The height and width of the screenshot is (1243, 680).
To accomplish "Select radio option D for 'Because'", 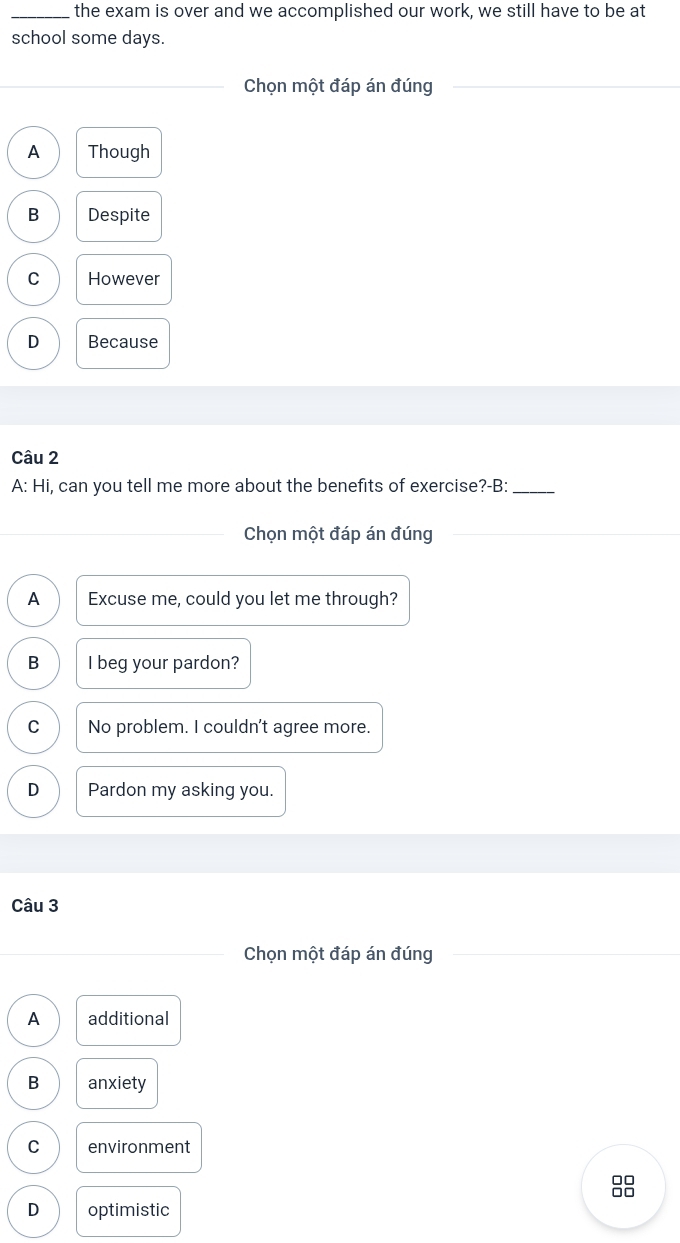I will (x=34, y=342).
